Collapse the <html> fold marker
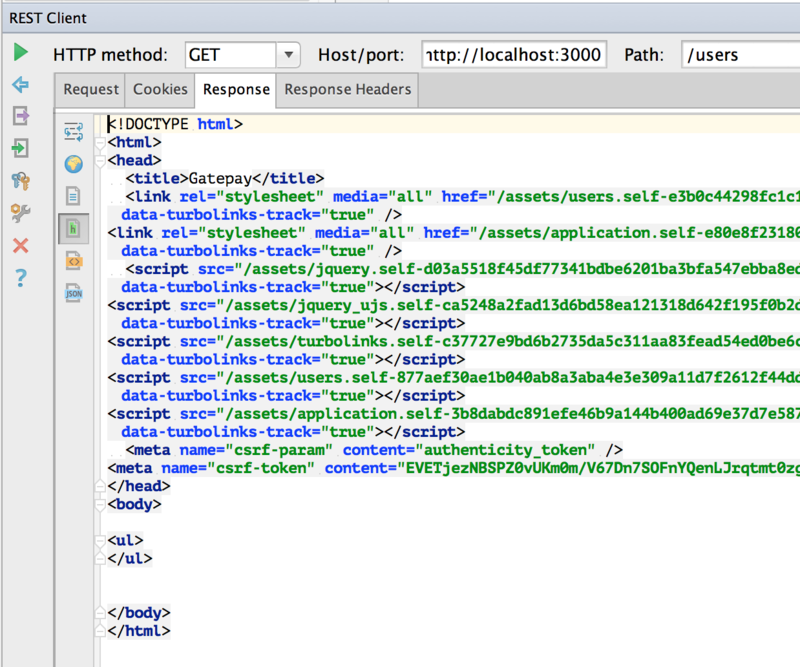The width and height of the screenshot is (800, 667). coord(101,142)
